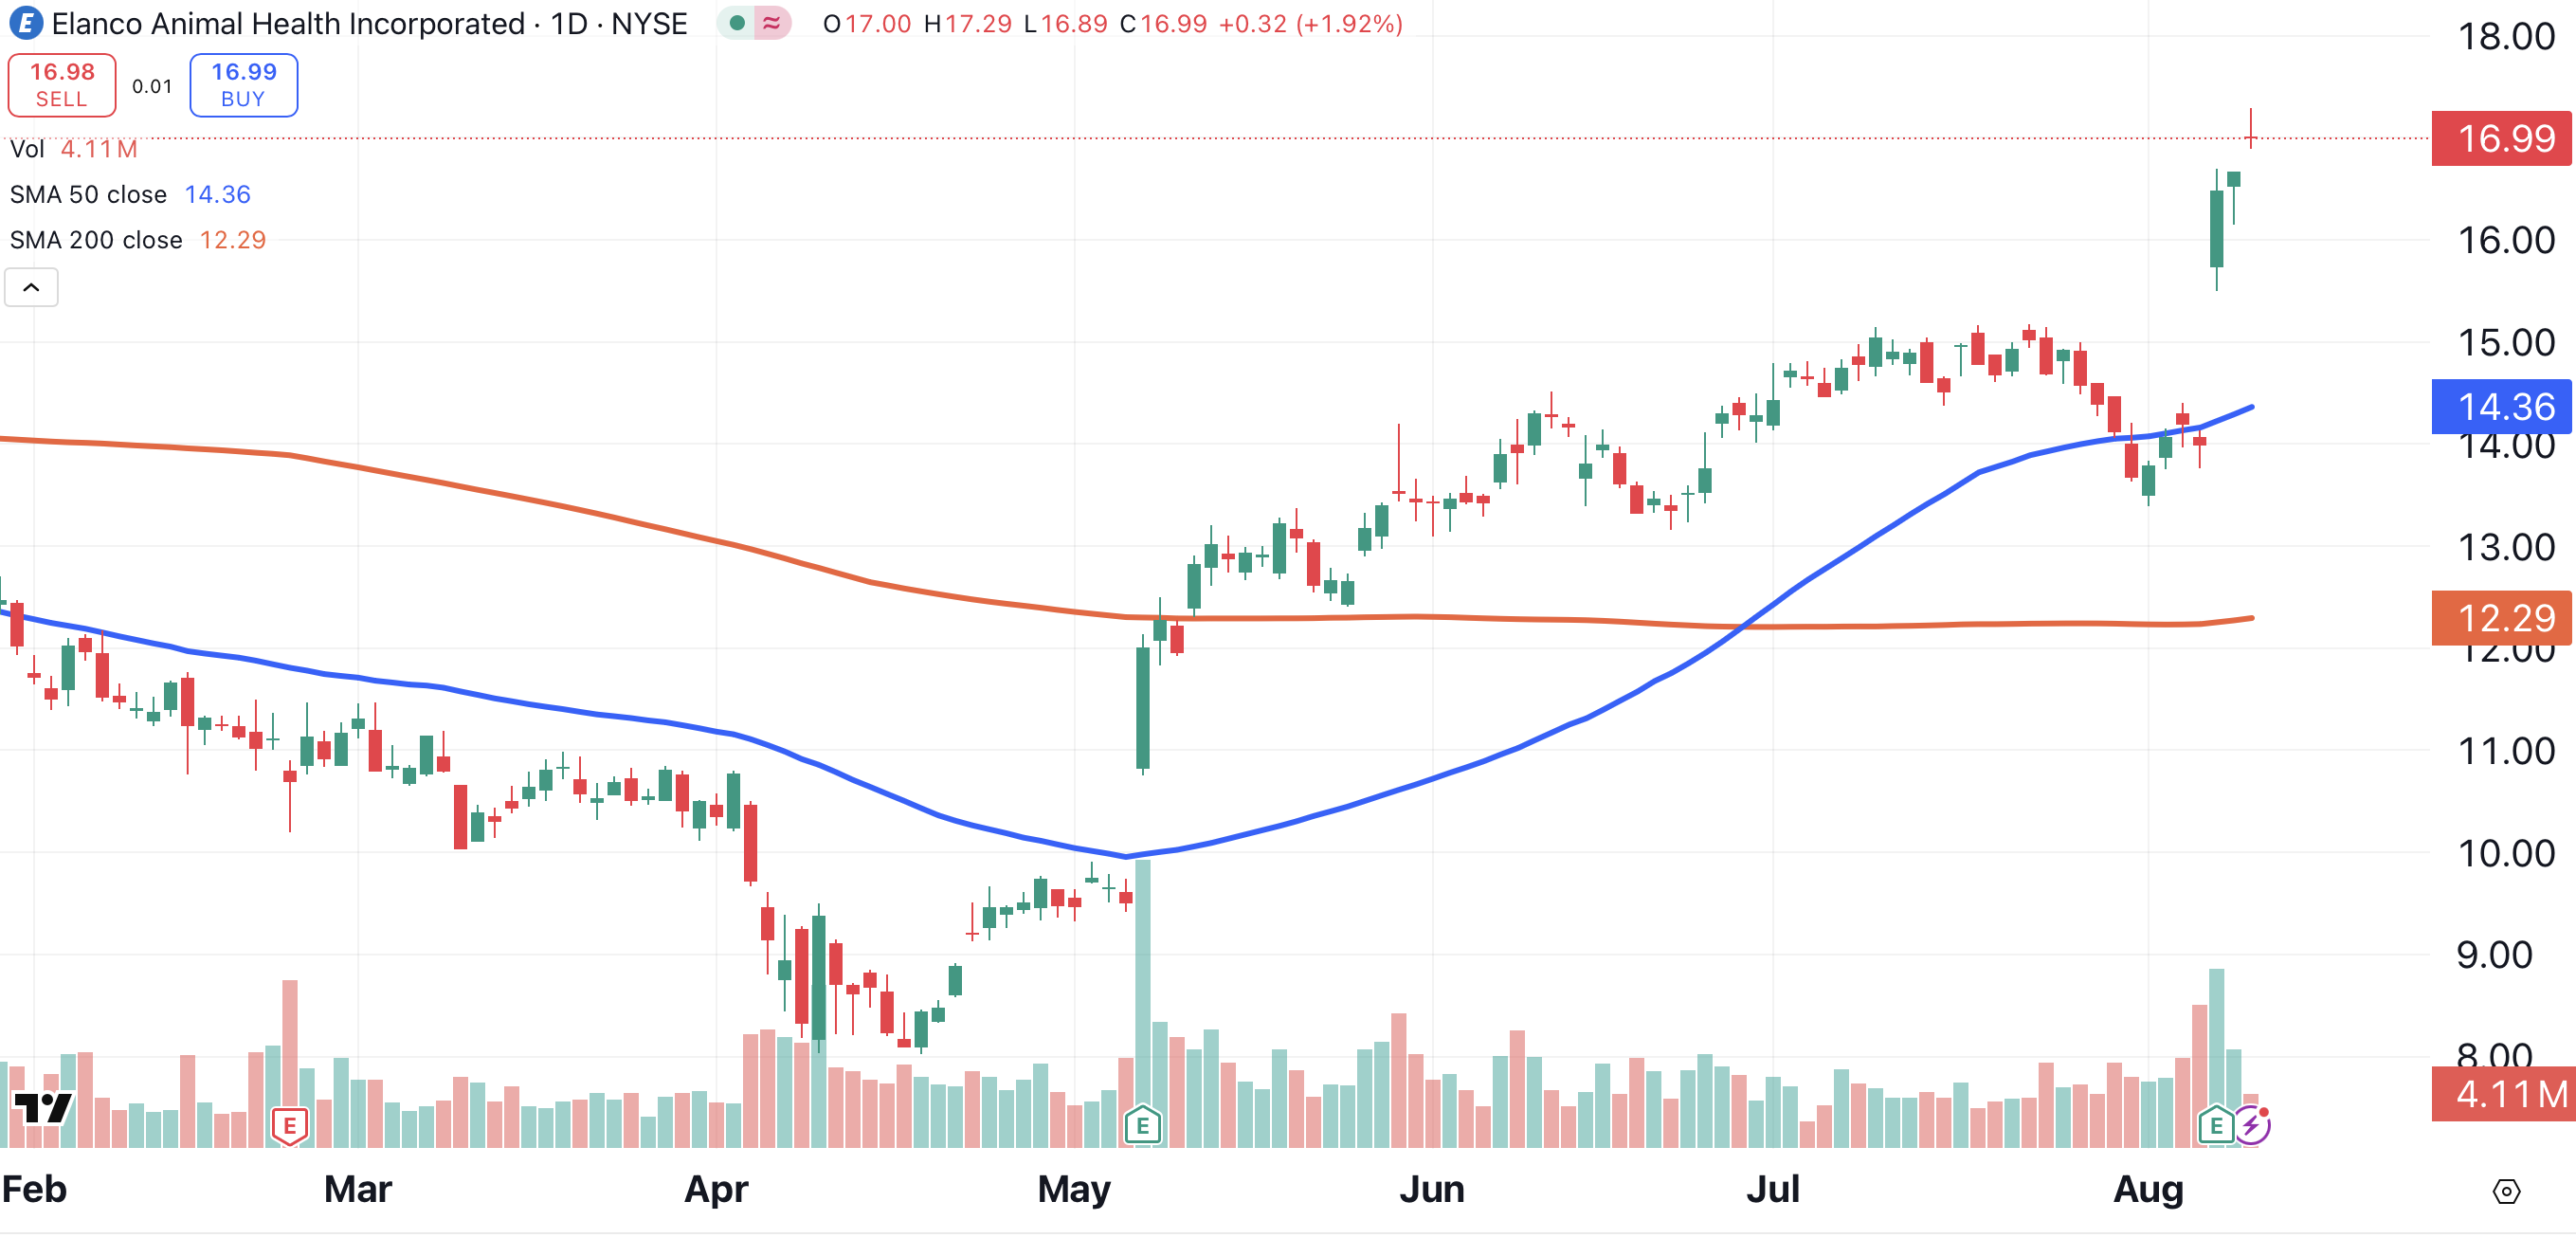
Task: Open the green August earnings marker
Action: (x=2216, y=1126)
